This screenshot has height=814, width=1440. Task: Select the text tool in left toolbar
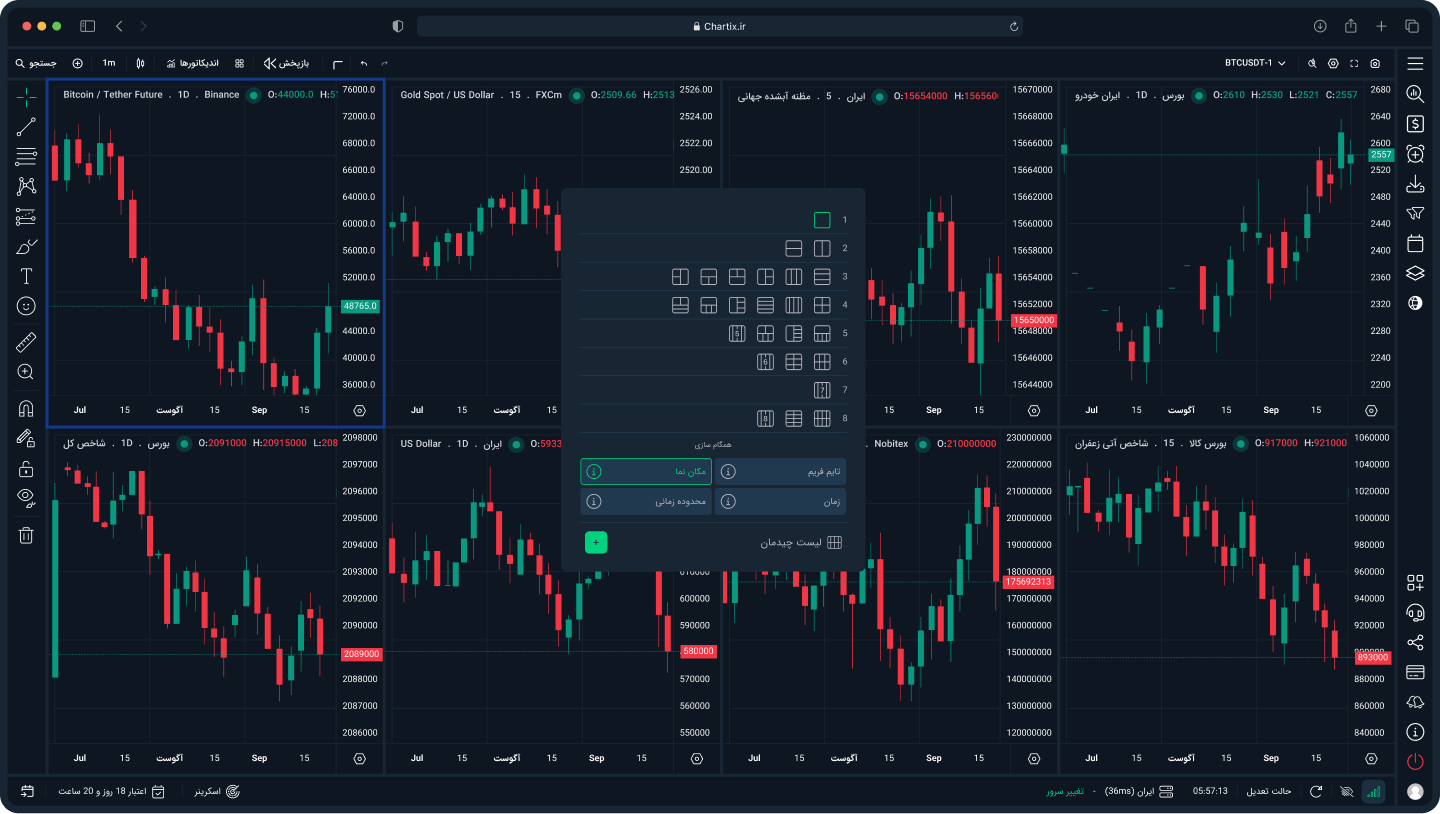[26, 276]
